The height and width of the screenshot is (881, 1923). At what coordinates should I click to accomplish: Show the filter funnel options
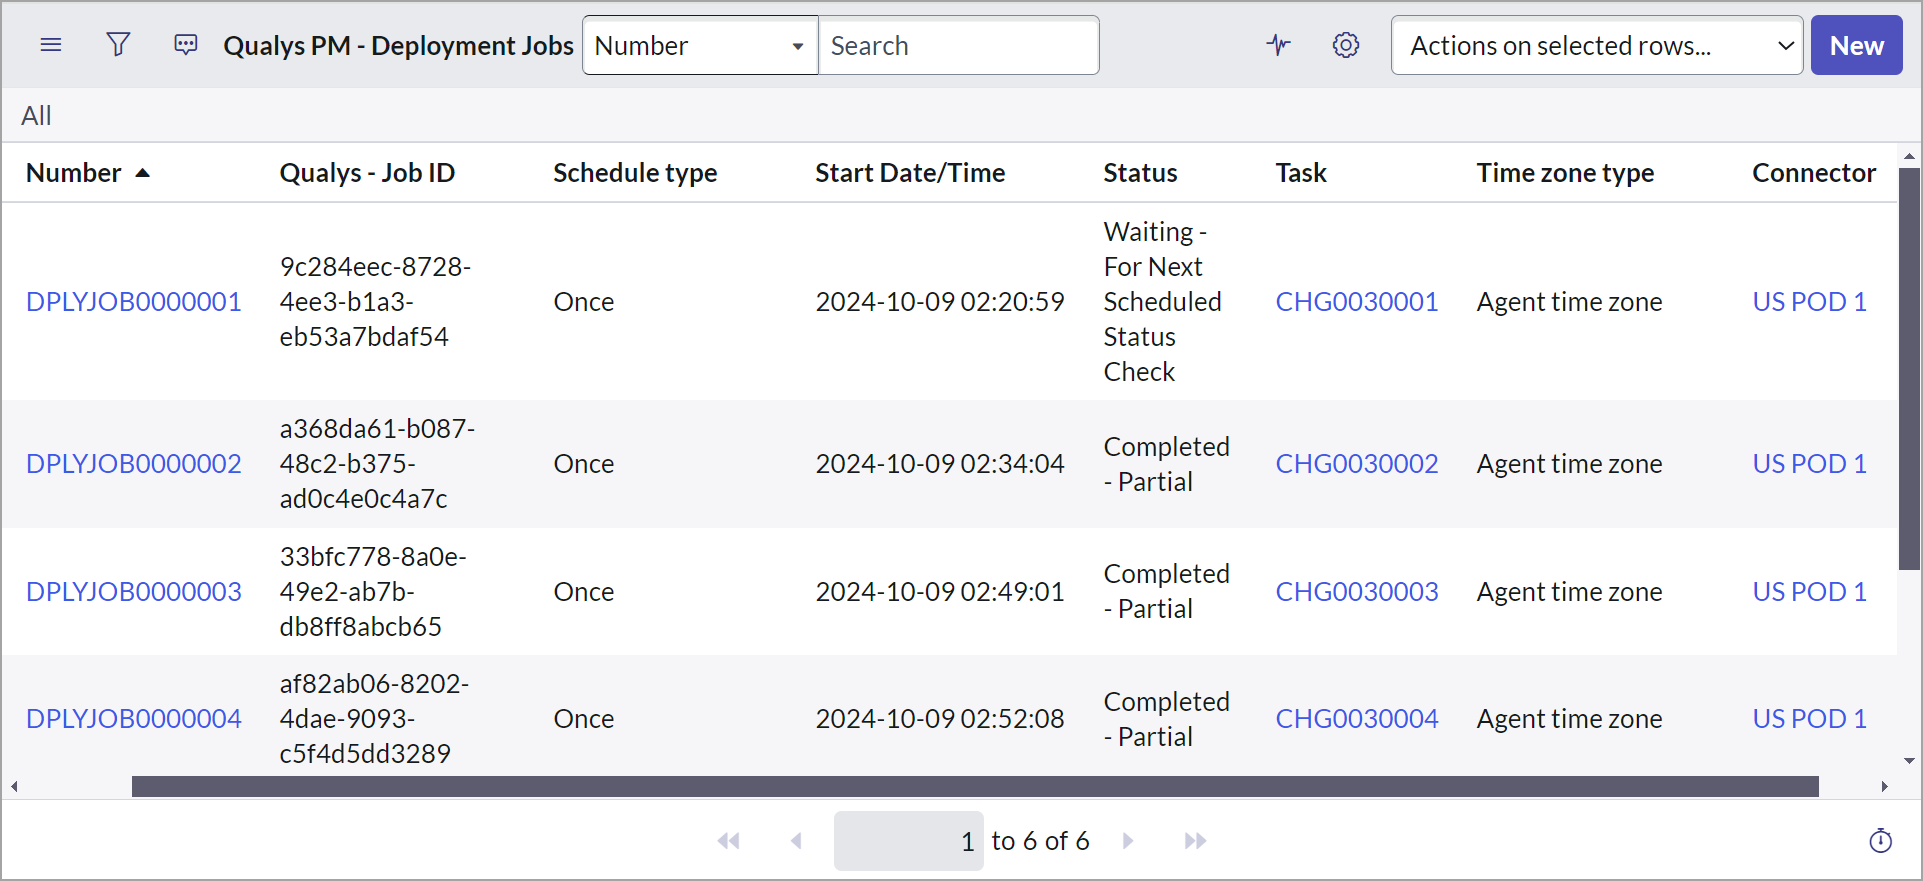click(x=118, y=45)
